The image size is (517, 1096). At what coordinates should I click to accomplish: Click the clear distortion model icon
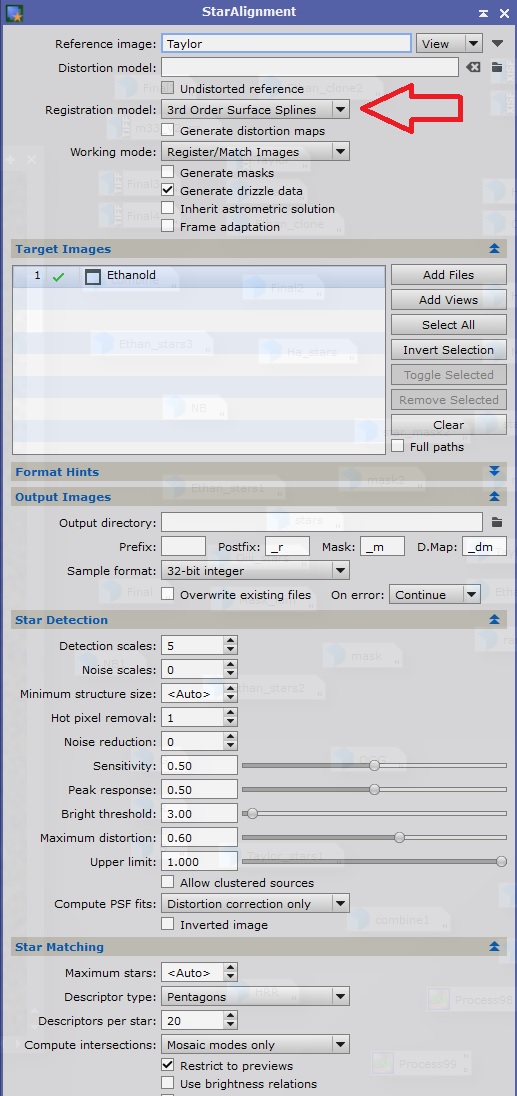pyautogui.click(x=473, y=67)
